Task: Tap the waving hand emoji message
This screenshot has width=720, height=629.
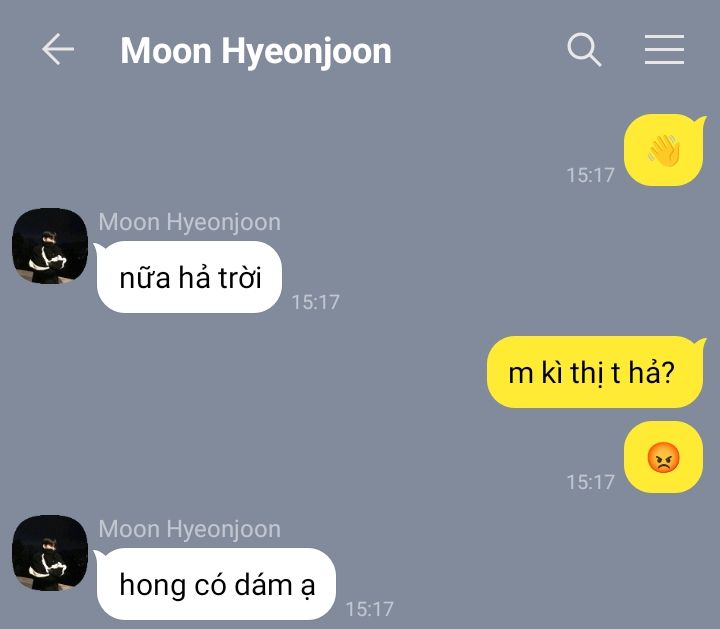Action: (664, 150)
